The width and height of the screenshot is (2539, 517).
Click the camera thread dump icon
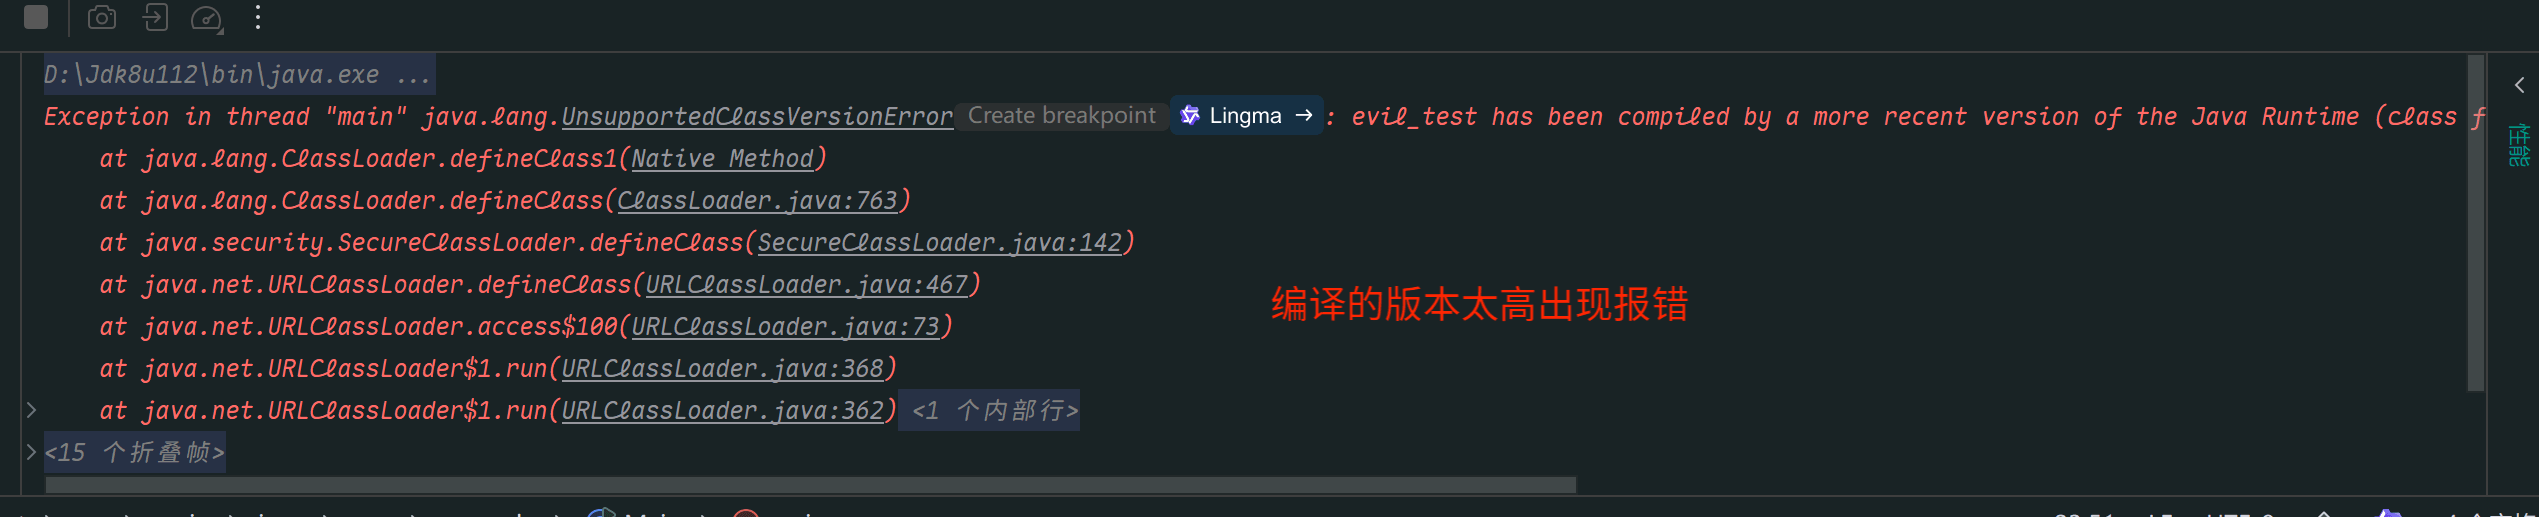102,17
